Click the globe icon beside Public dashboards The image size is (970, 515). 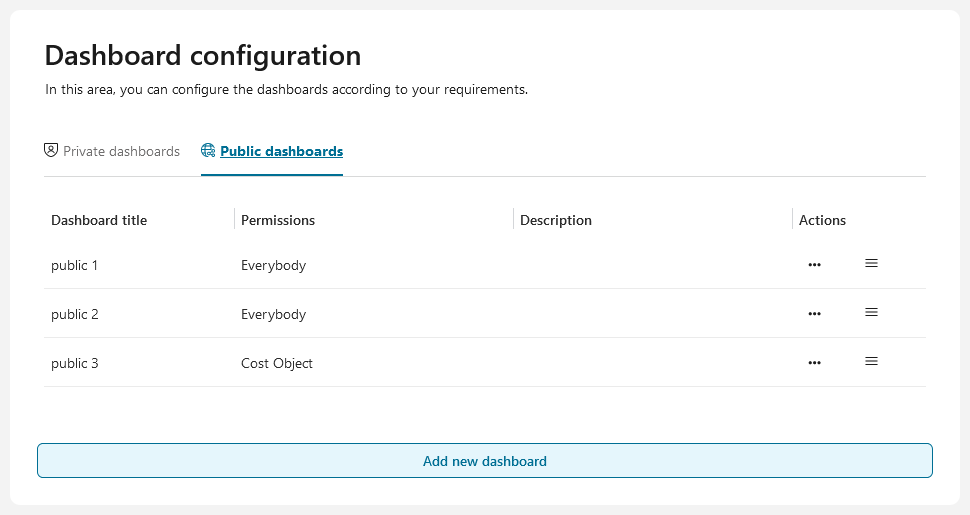pyautogui.click(x=208, y=150)
